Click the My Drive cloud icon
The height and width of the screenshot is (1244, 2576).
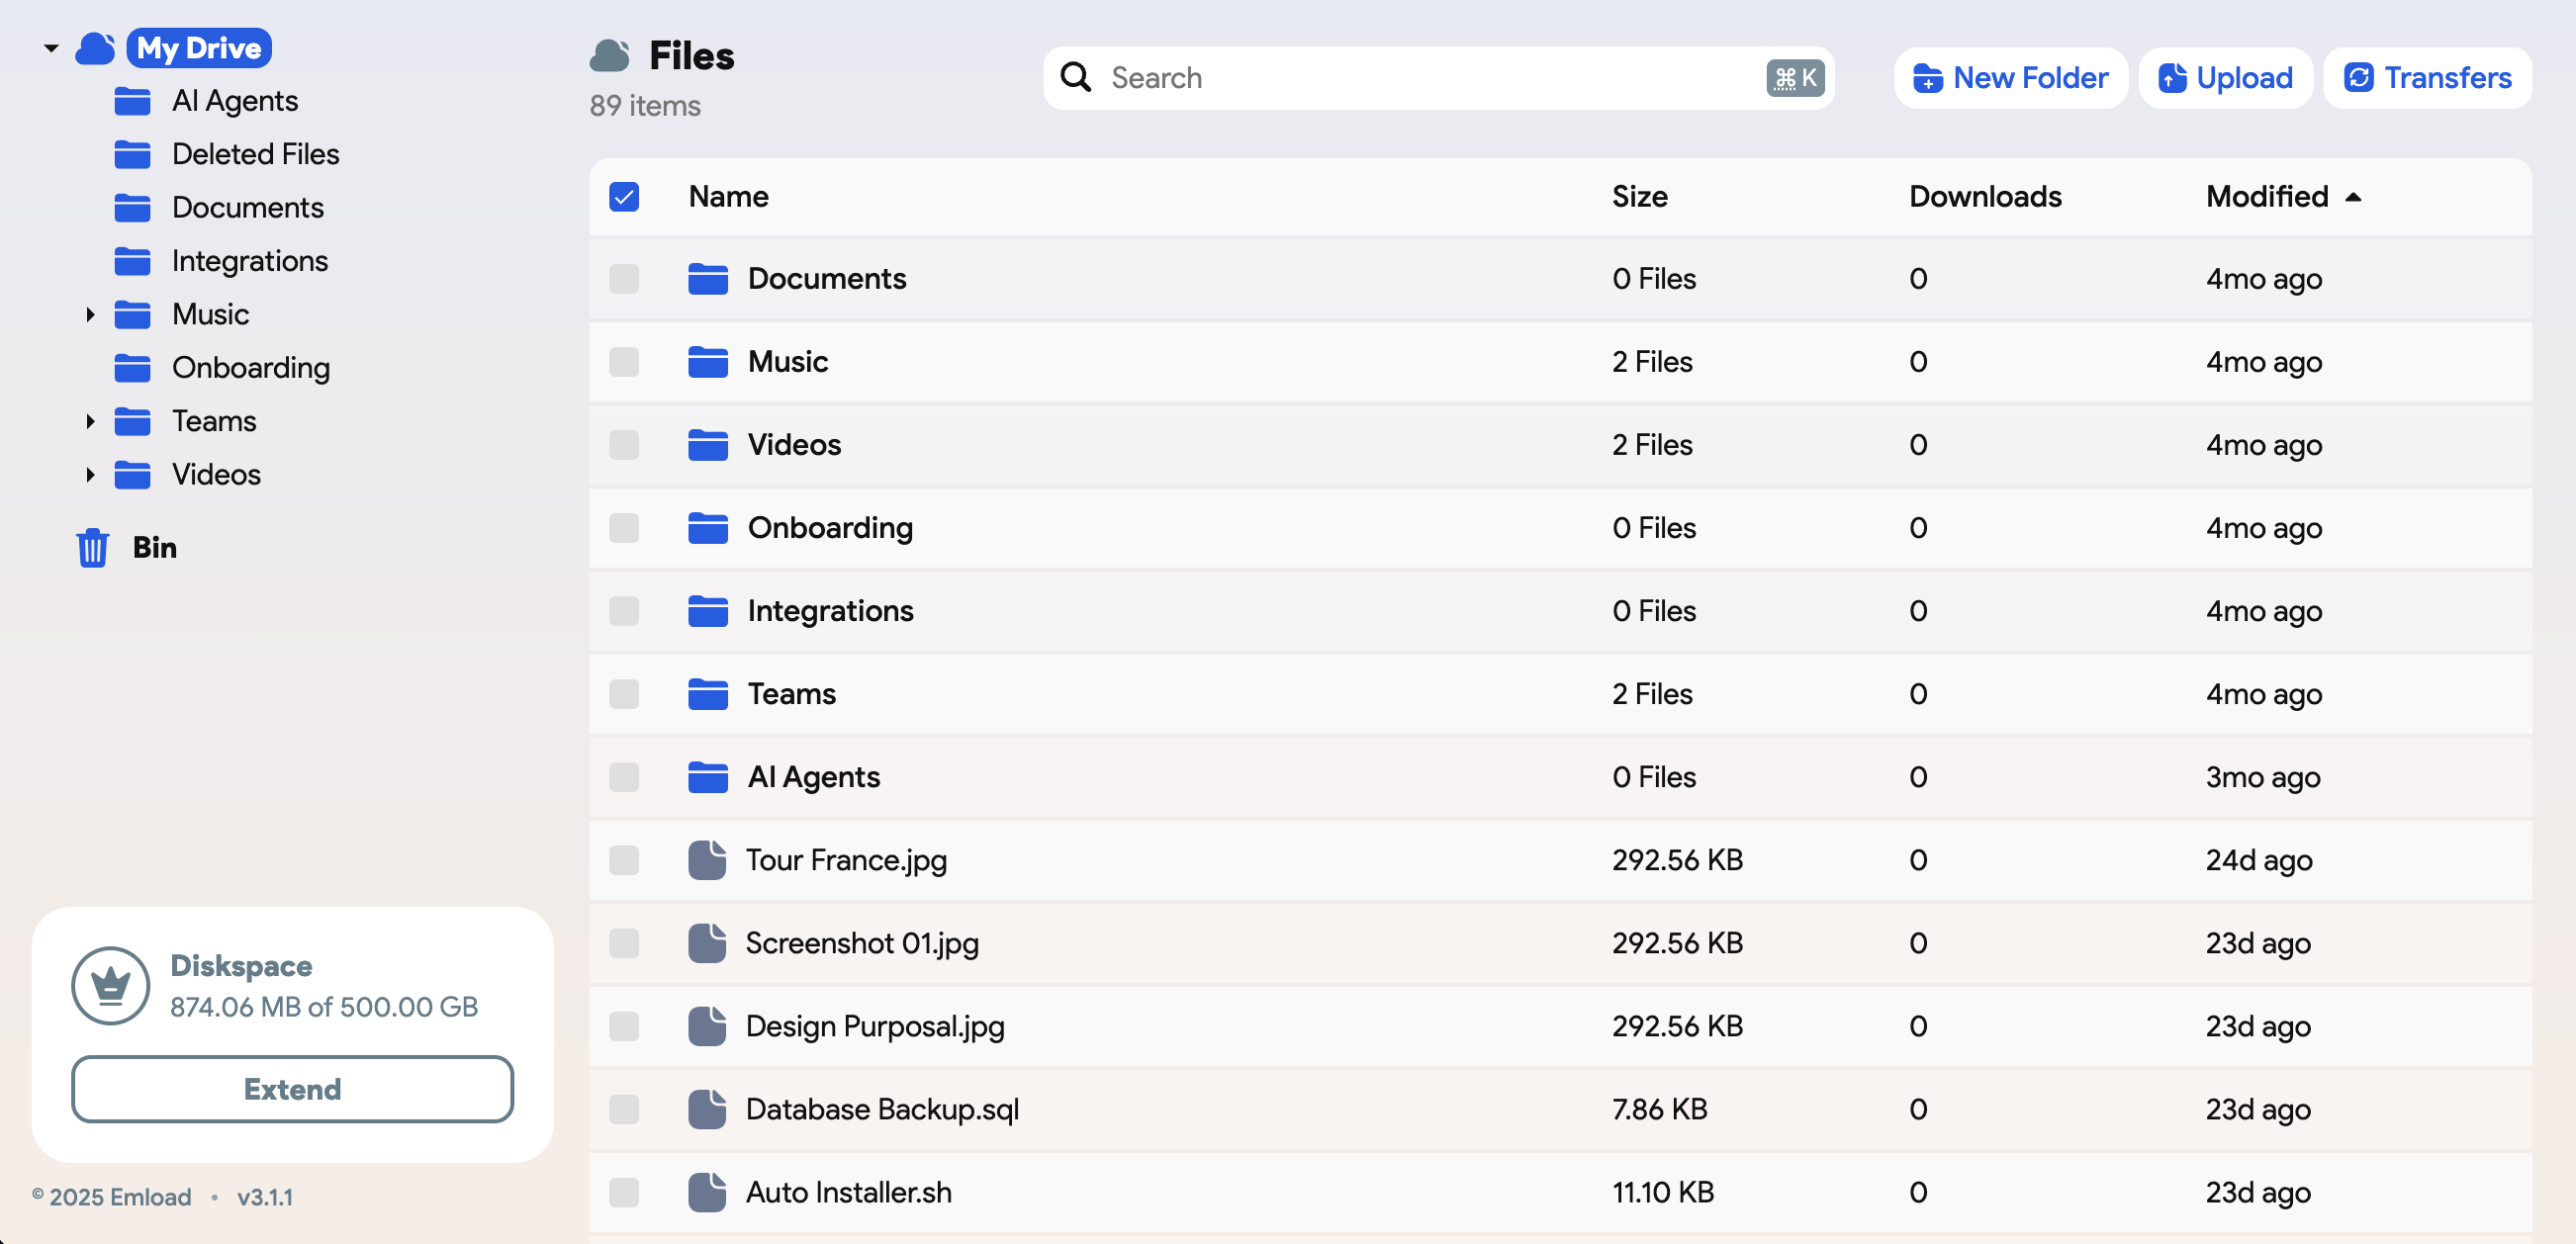click(95, 48)
